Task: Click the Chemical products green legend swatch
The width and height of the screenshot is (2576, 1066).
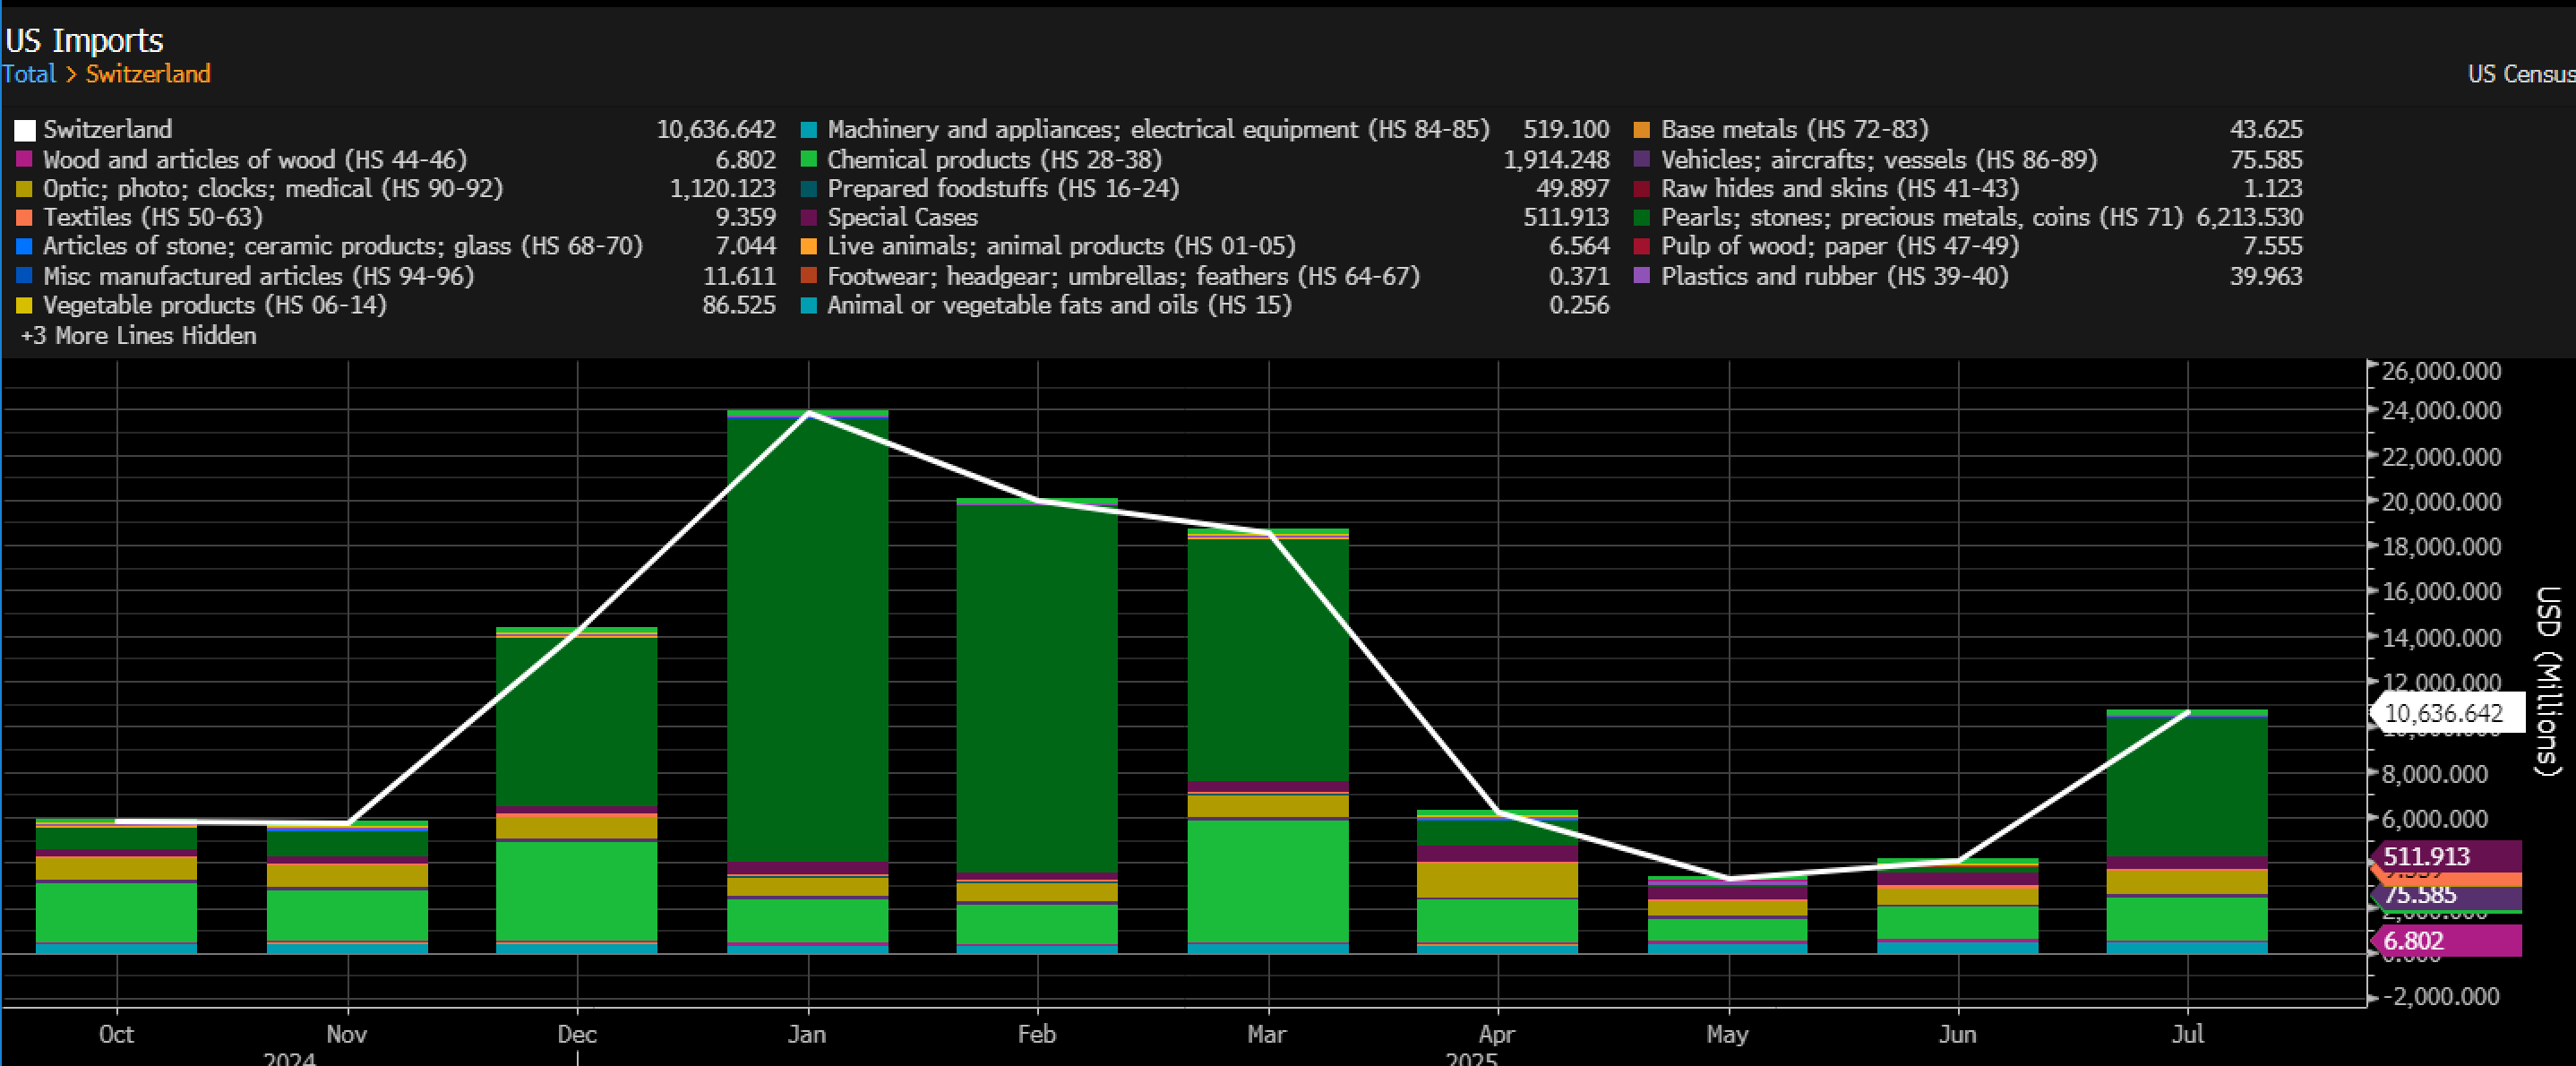Action: (809, 160)
